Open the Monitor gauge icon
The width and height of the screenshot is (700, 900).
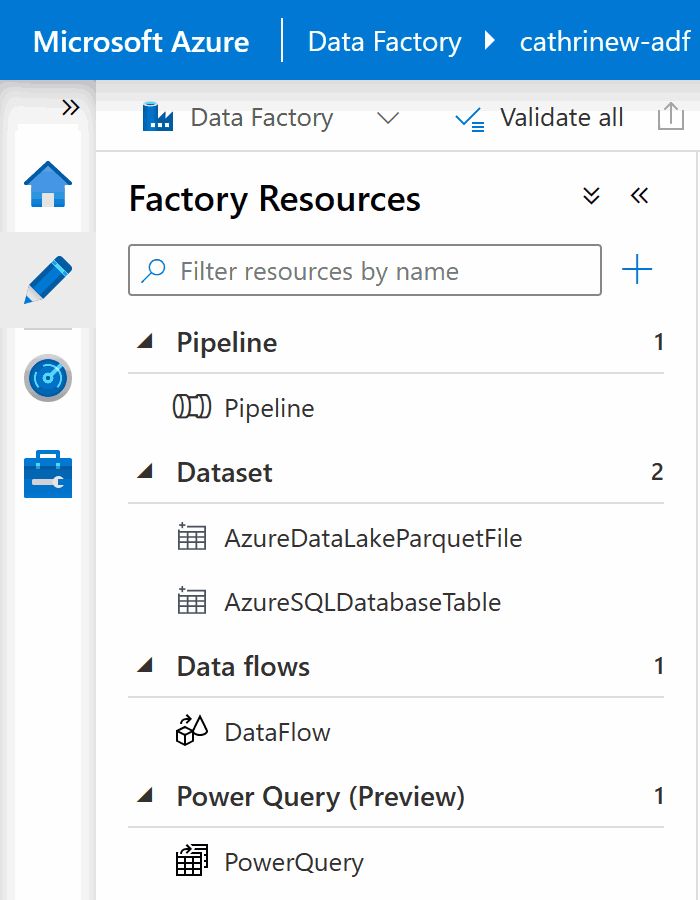point(47,378)
